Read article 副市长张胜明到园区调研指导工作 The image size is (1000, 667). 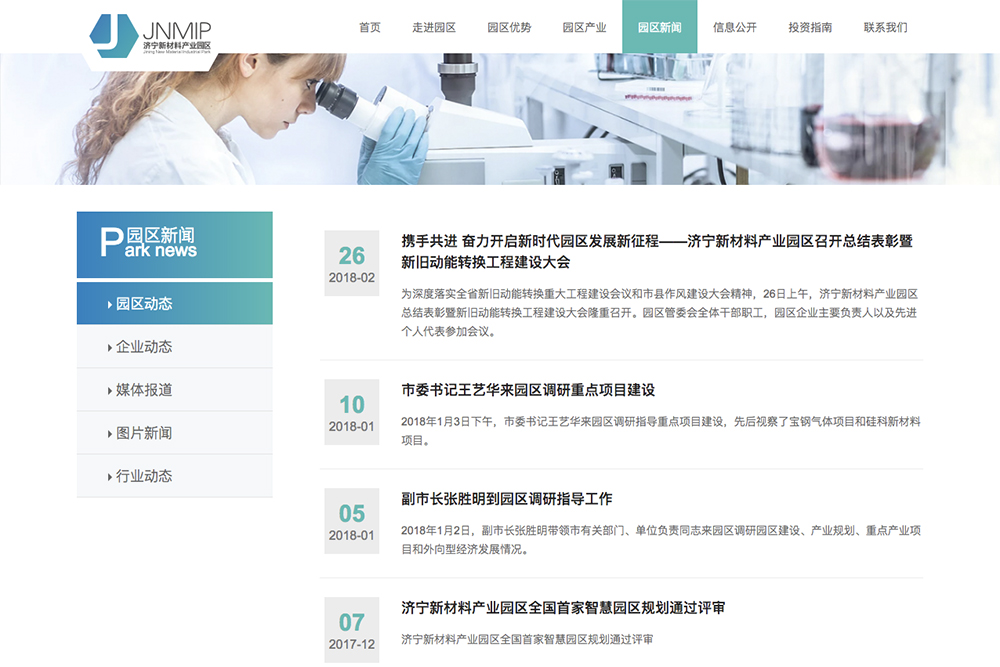[506, 499]
